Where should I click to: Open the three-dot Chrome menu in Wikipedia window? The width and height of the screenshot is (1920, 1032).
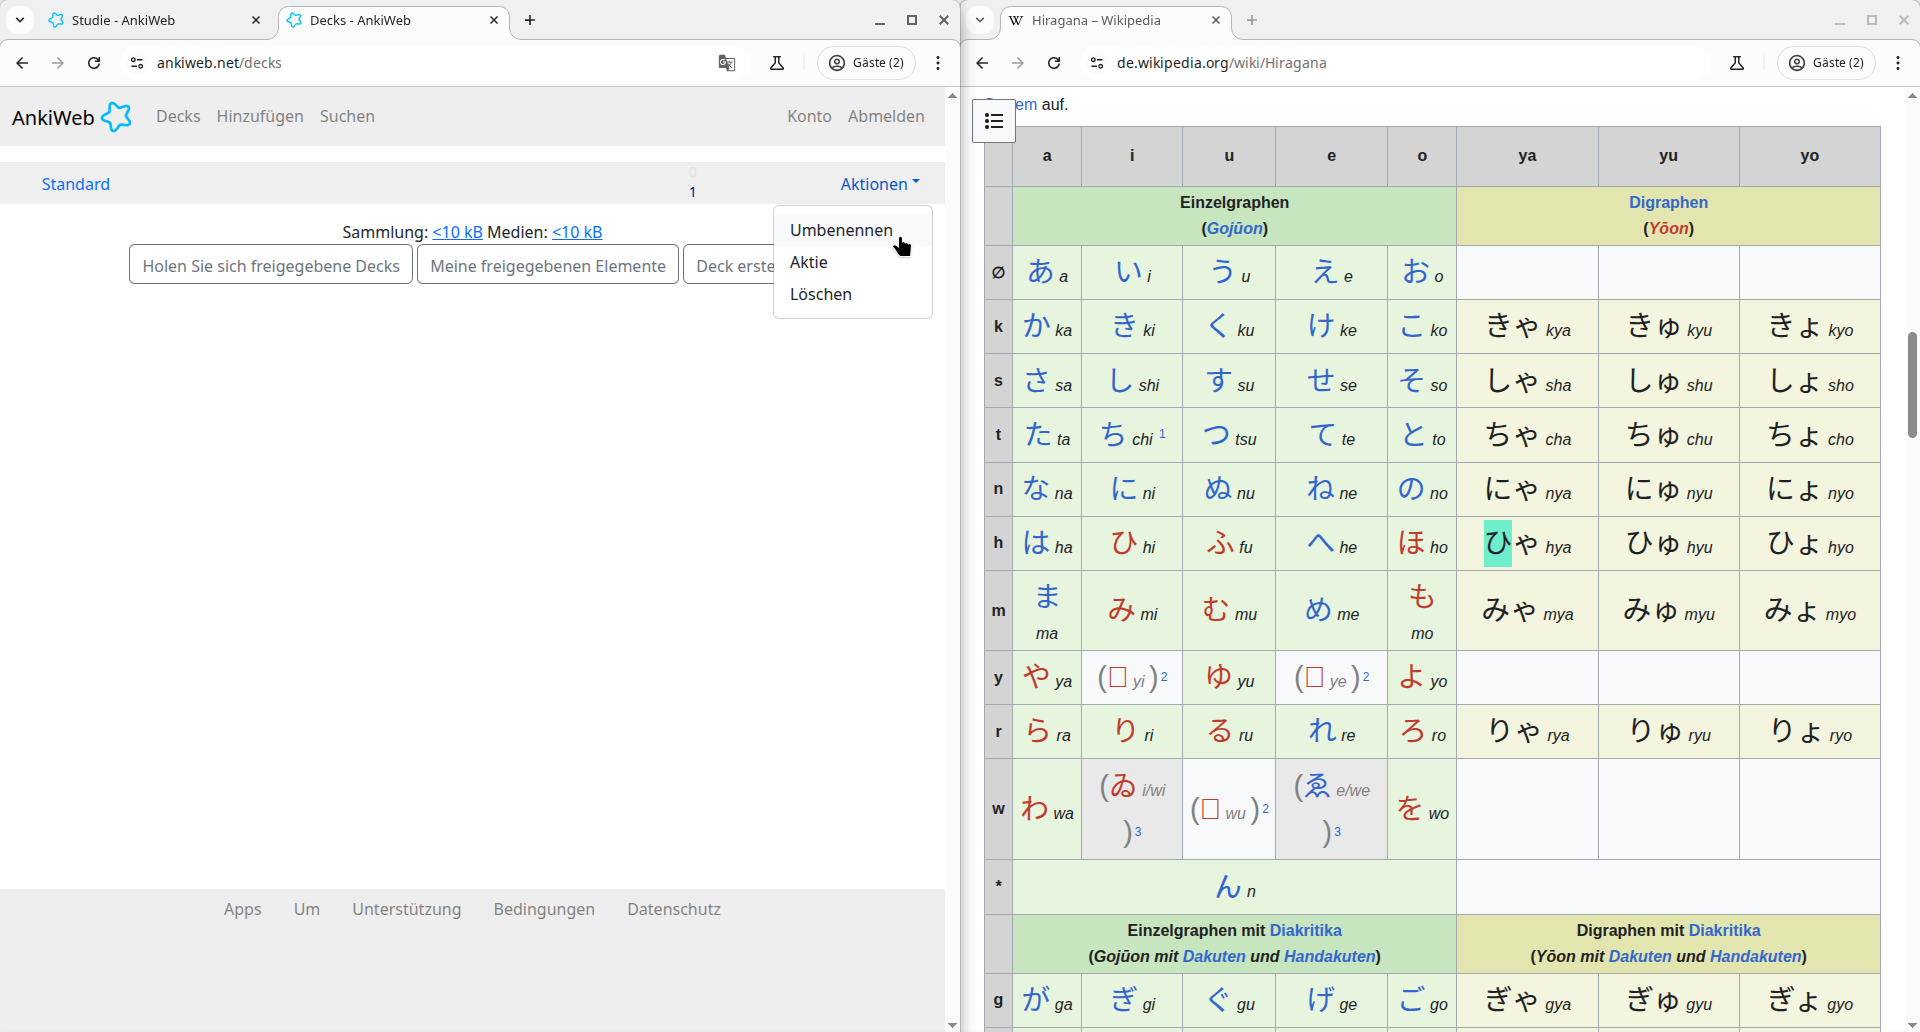click(x=1898, y=63)
